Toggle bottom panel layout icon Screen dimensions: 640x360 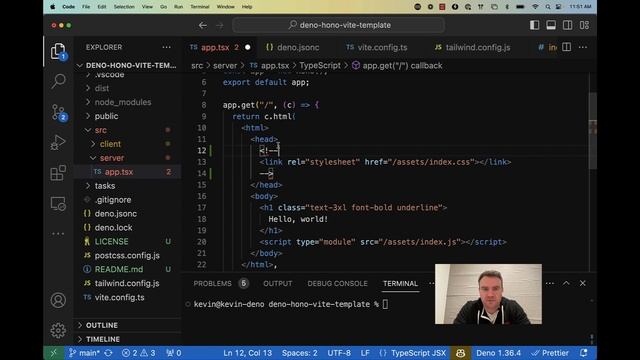pyautogui.click(x=551, y=25)
